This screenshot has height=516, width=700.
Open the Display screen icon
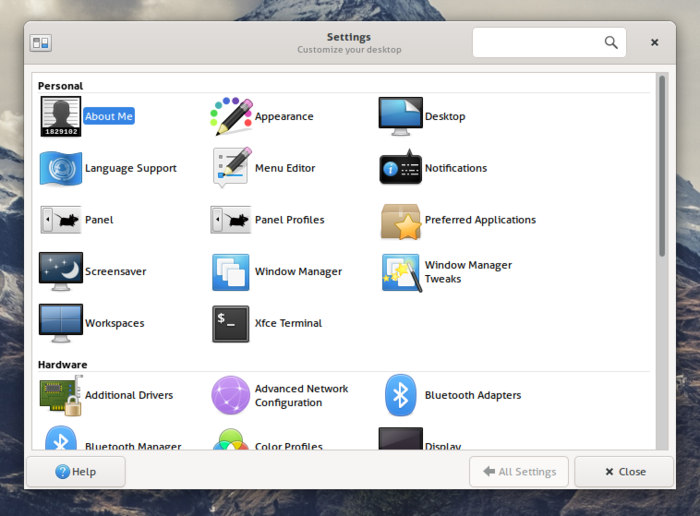[400, 438]
